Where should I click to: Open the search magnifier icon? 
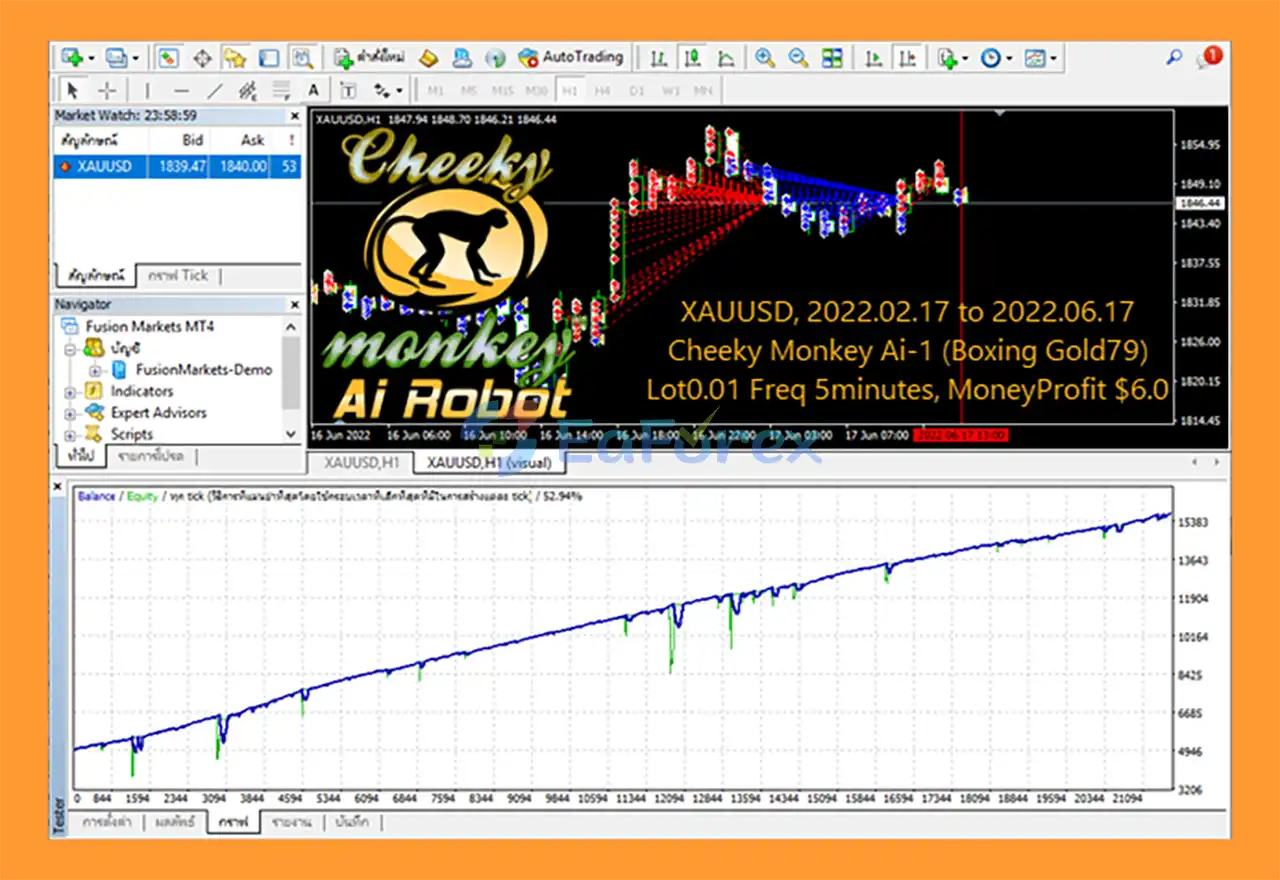(x=1174, y=57)
